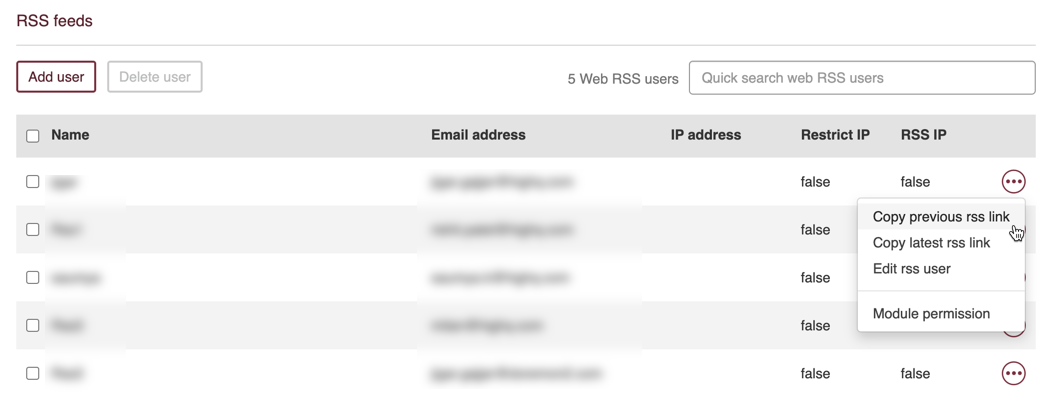Focus the Quick search web RSS users field
The image size is (1051, 410).
(x=862, y=78)
